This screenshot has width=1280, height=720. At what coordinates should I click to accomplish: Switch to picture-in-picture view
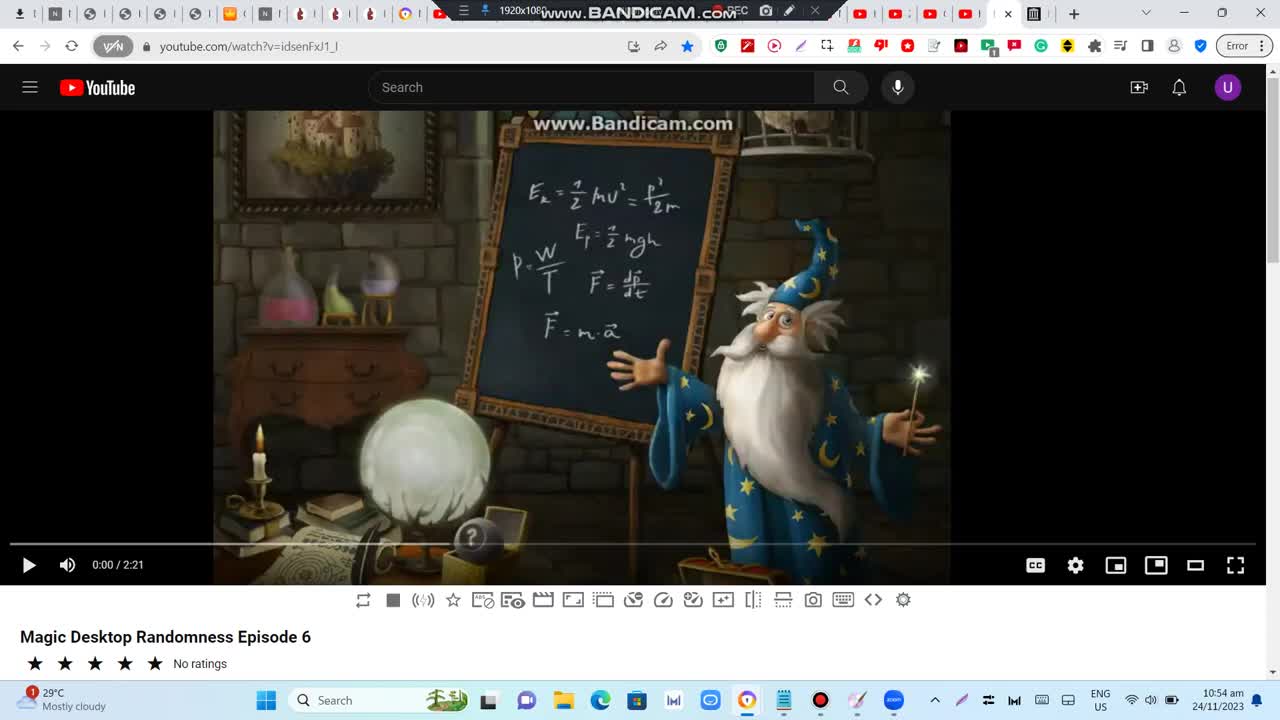(x=1156, y=565)
